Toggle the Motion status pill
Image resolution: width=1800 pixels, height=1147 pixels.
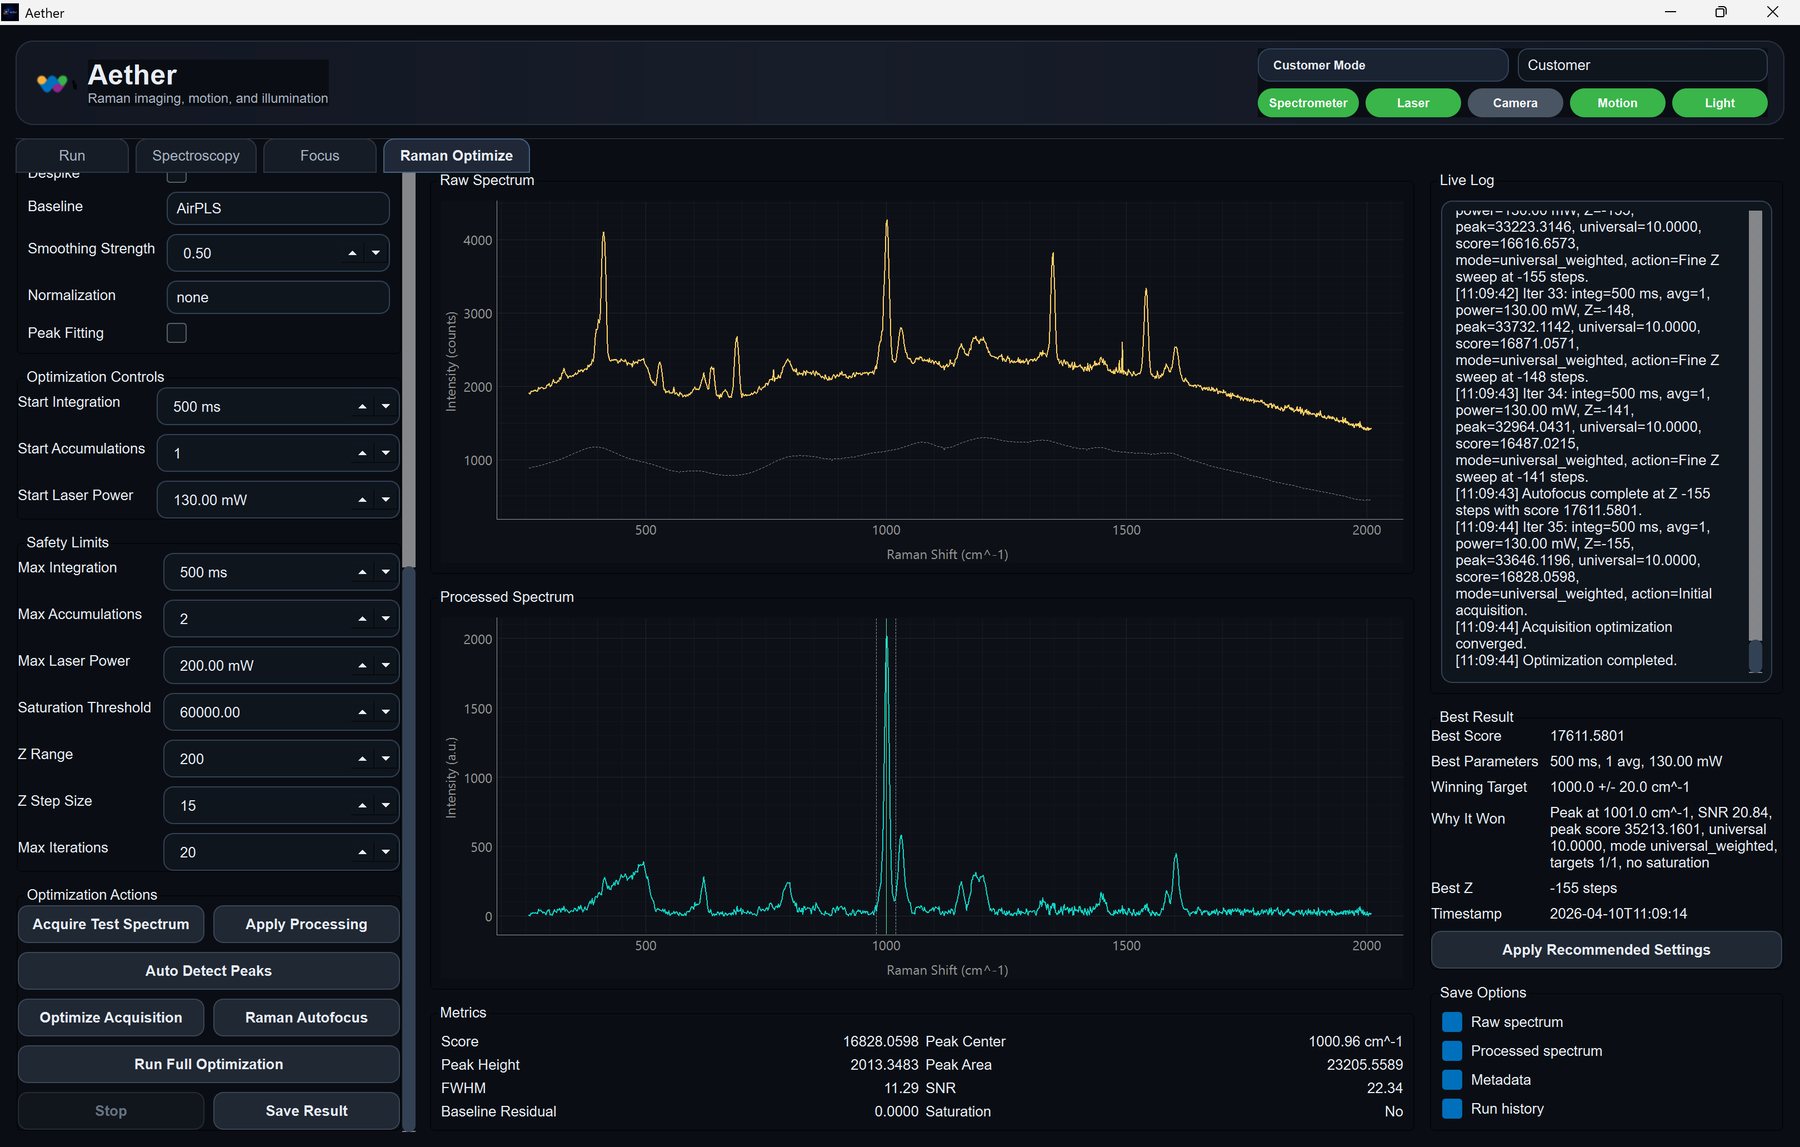(1617, 103)
